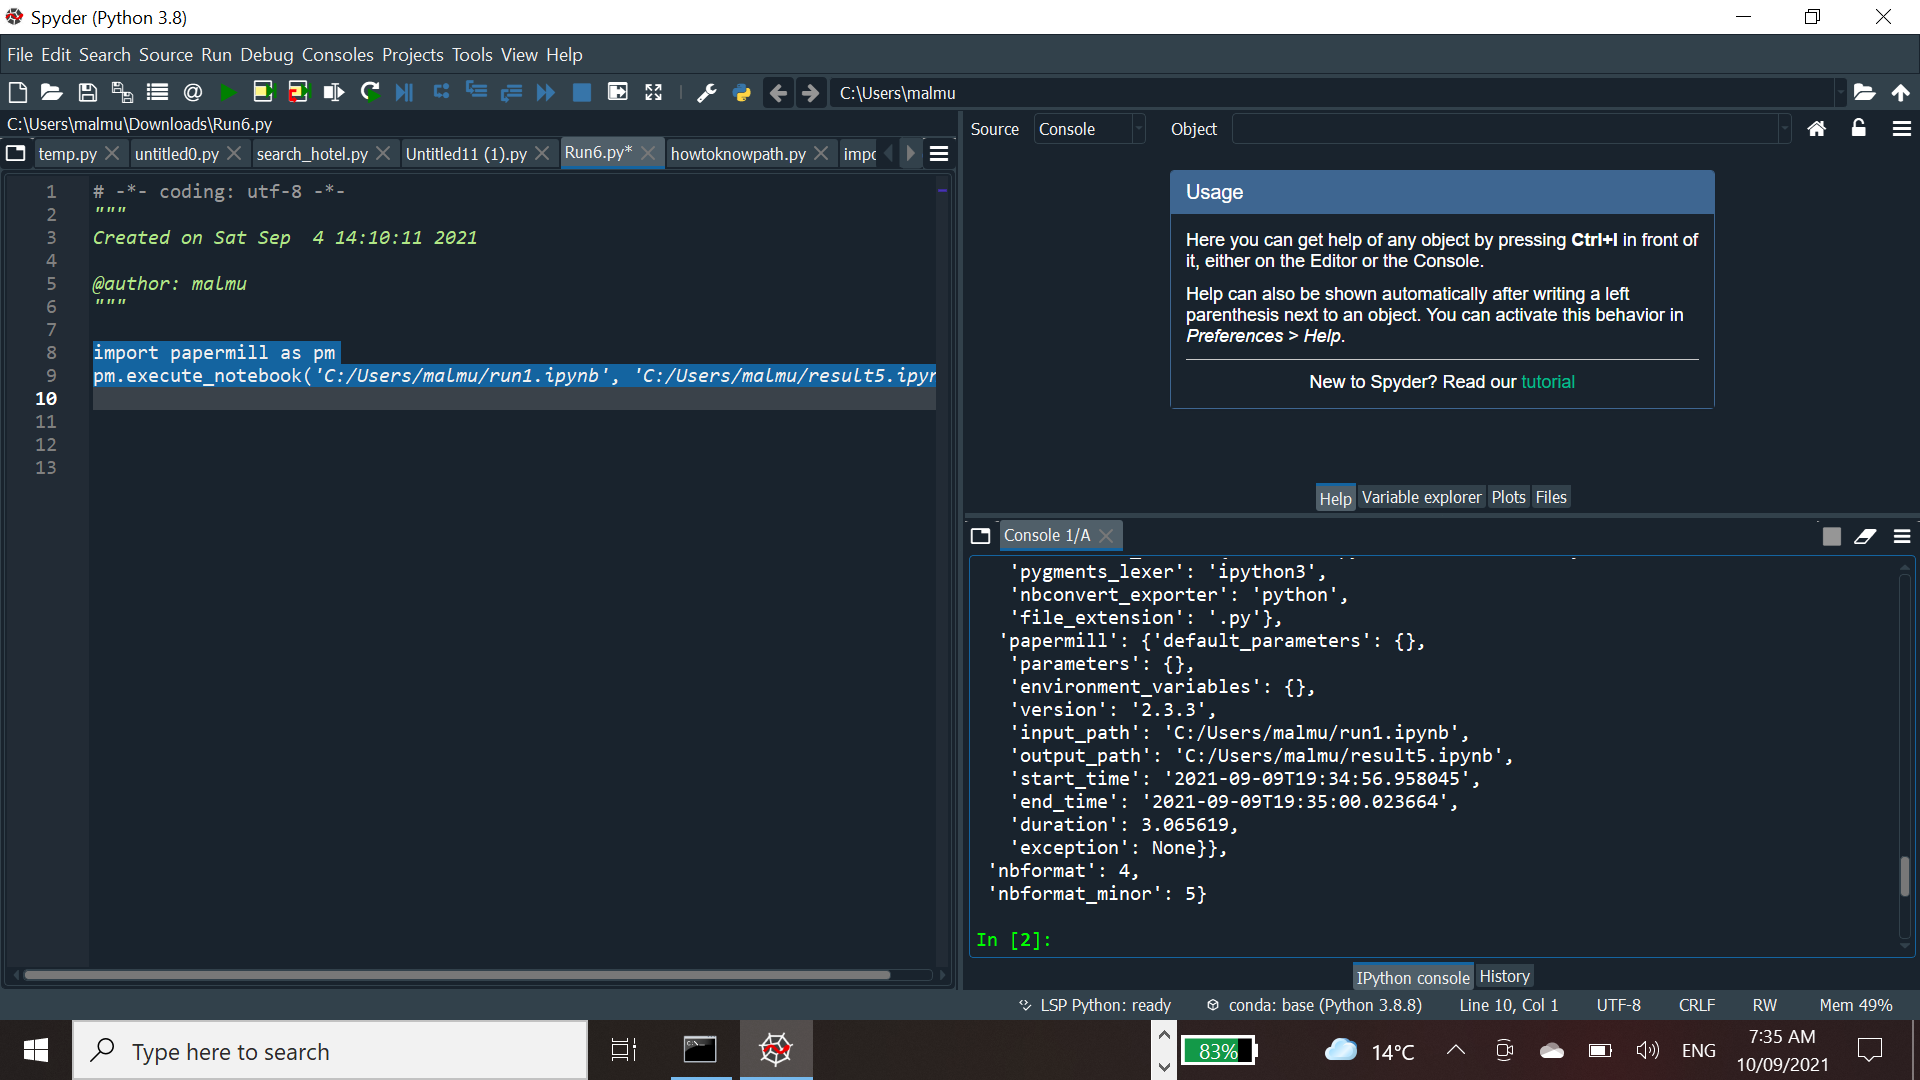The image size is (1920, 1080).
Task: Switch to the Variable explorer tab
Action: pos(1421,497)
